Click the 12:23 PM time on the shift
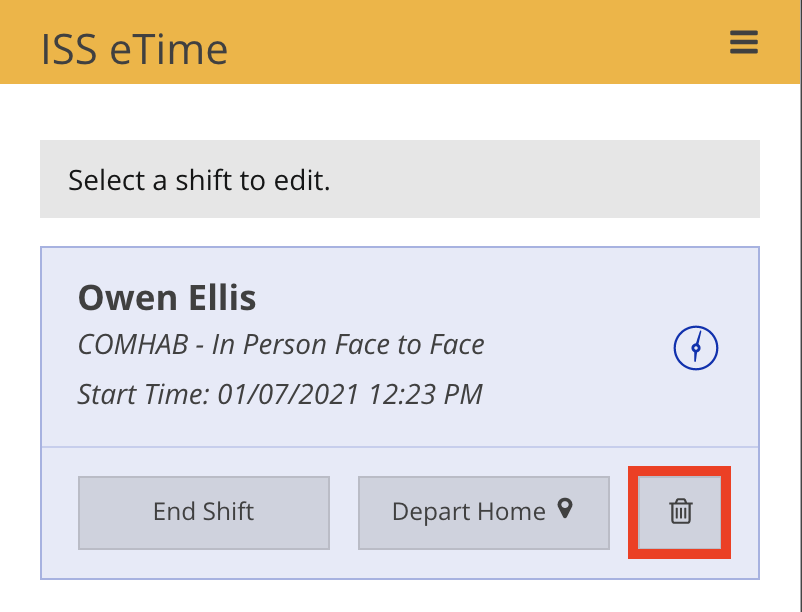 427,394
